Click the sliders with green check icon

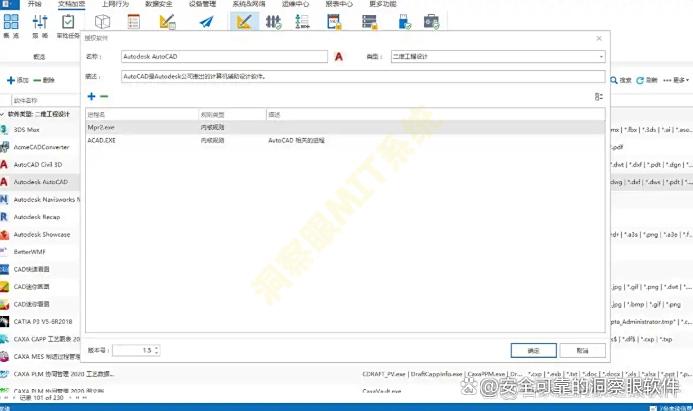coord(273,22)
